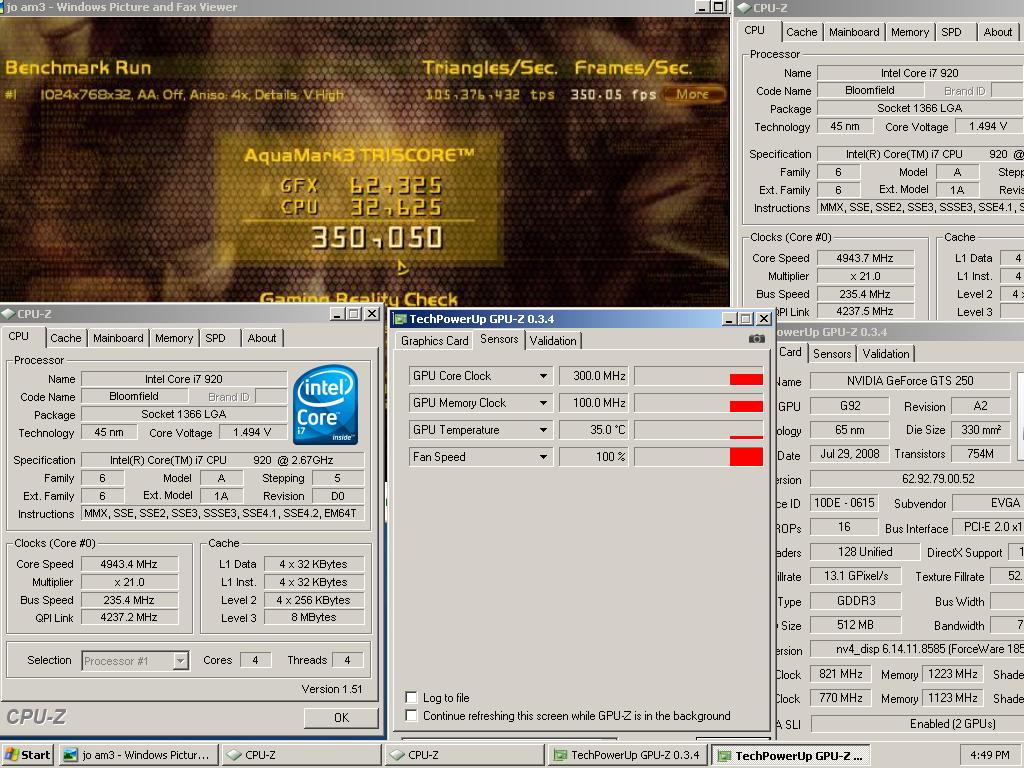Click the 'More' button in AquaMark results
Screen dimensions: 1024x768
pos(693,94)
